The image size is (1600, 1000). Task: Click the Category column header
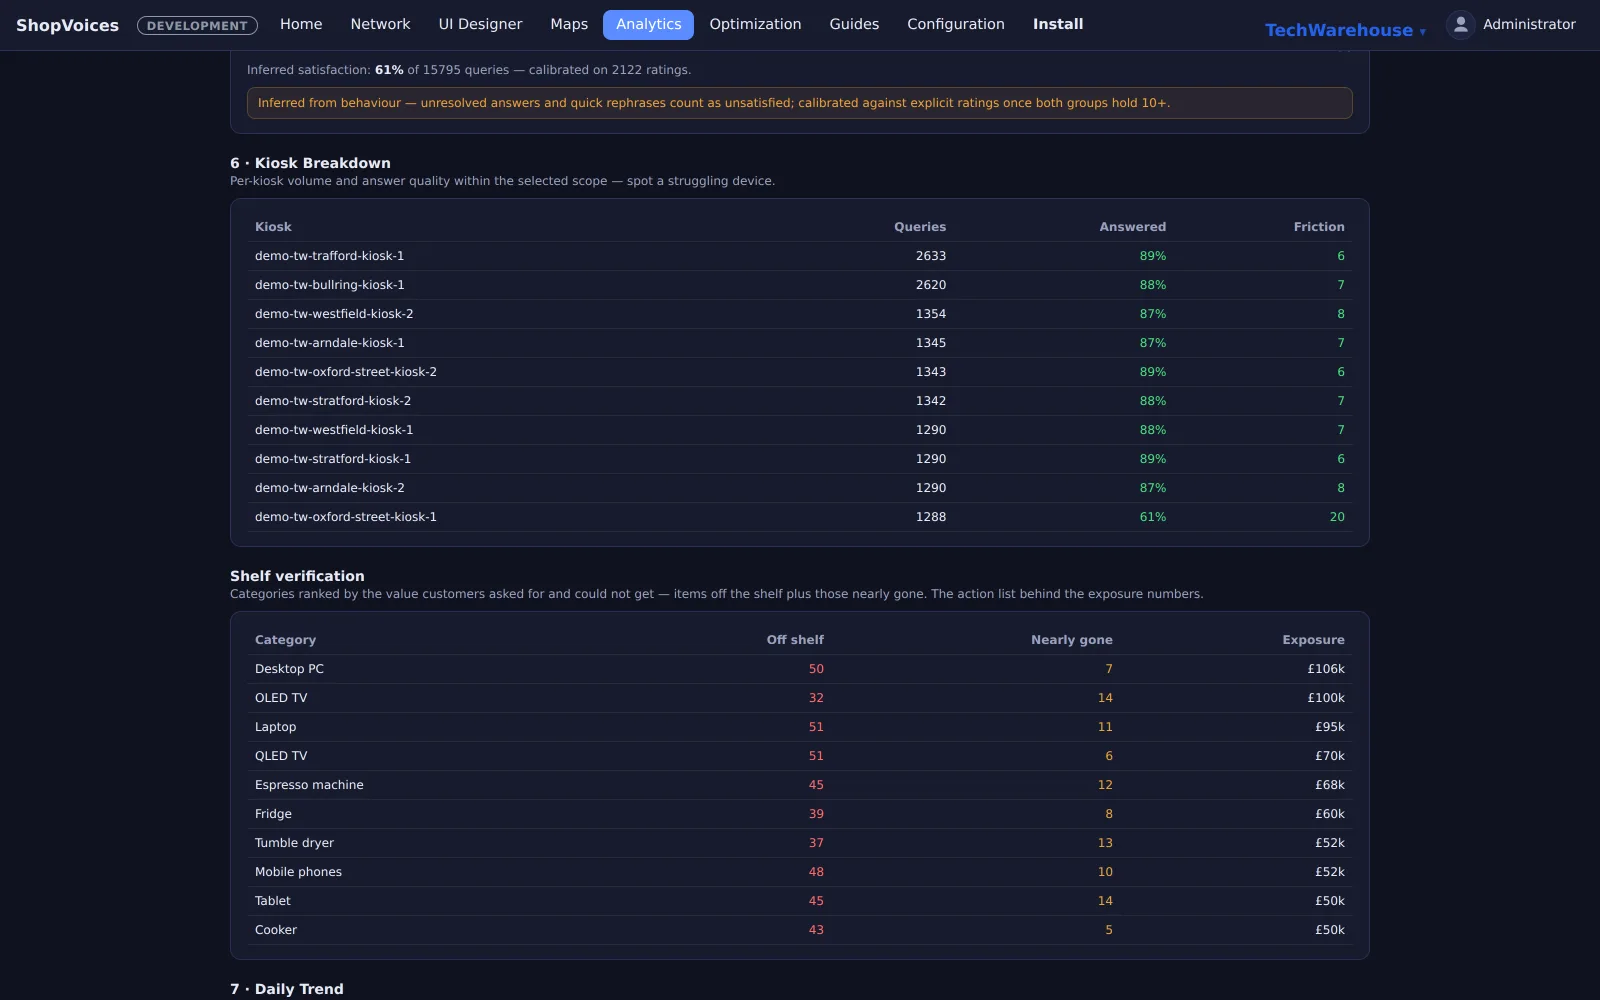pyautogui.click(x=285, y=640)
